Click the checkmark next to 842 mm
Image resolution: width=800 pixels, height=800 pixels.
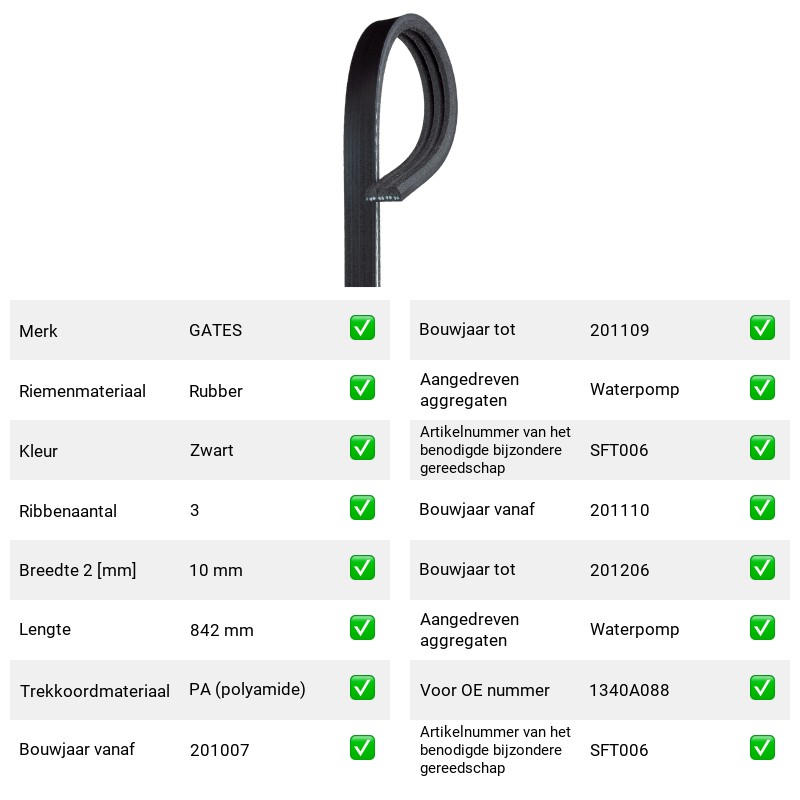coord(362,628)
